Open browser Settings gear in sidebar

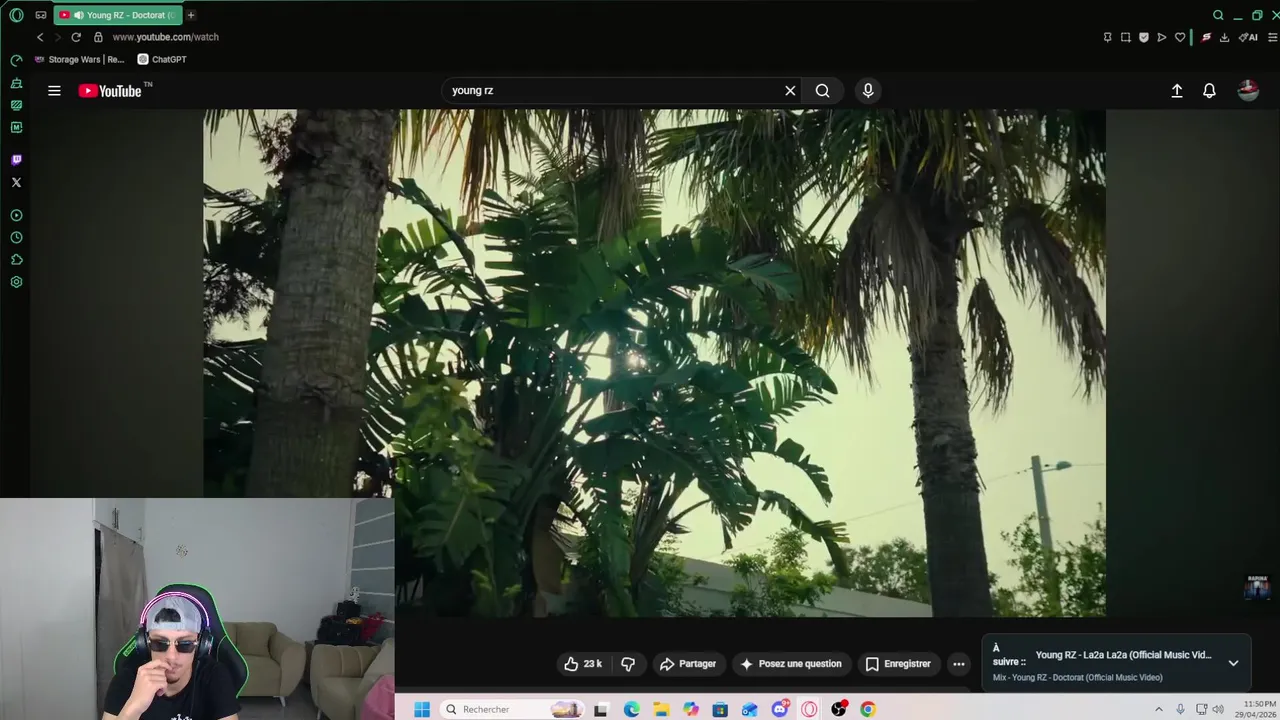16,282
